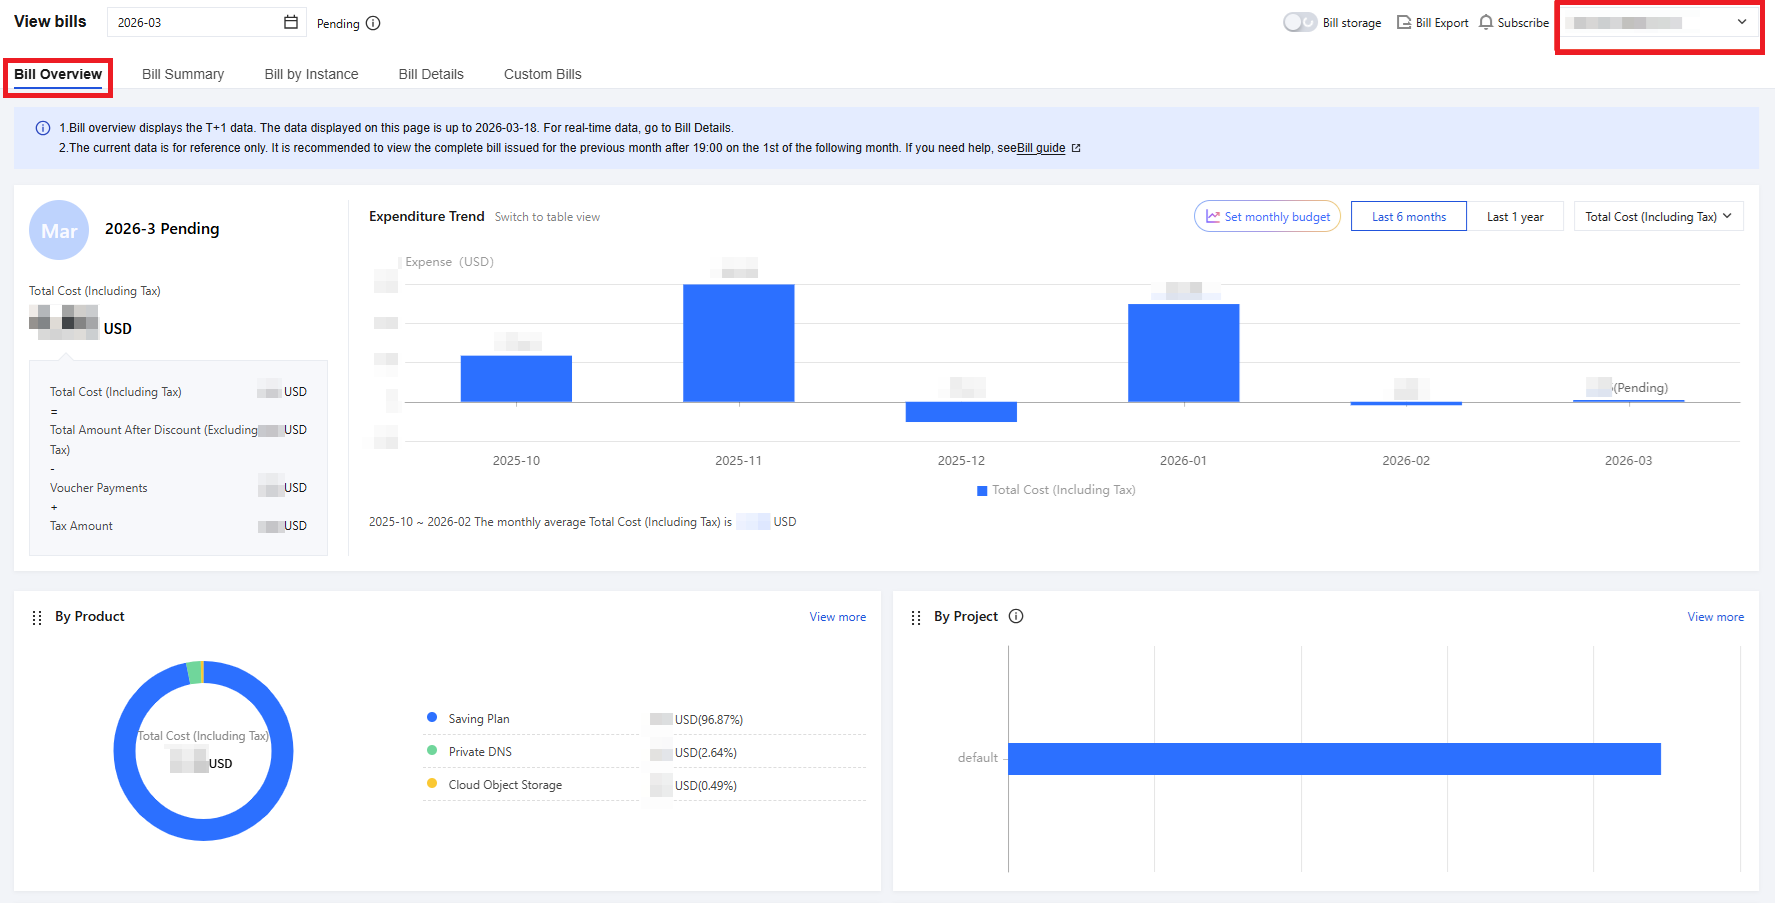
Task: Click the Bill Export icon
Action: coord(1404,22)
